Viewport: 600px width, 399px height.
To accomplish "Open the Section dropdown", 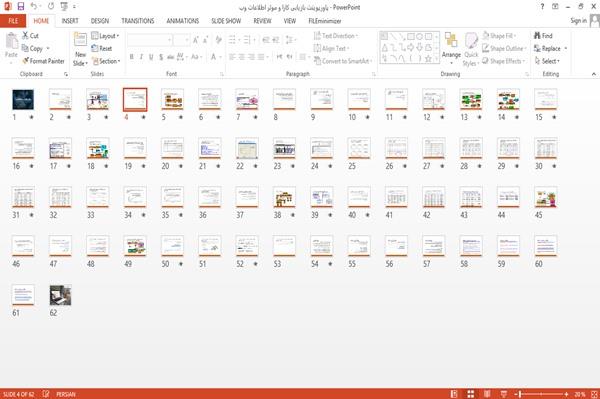I will coord(106,61).
